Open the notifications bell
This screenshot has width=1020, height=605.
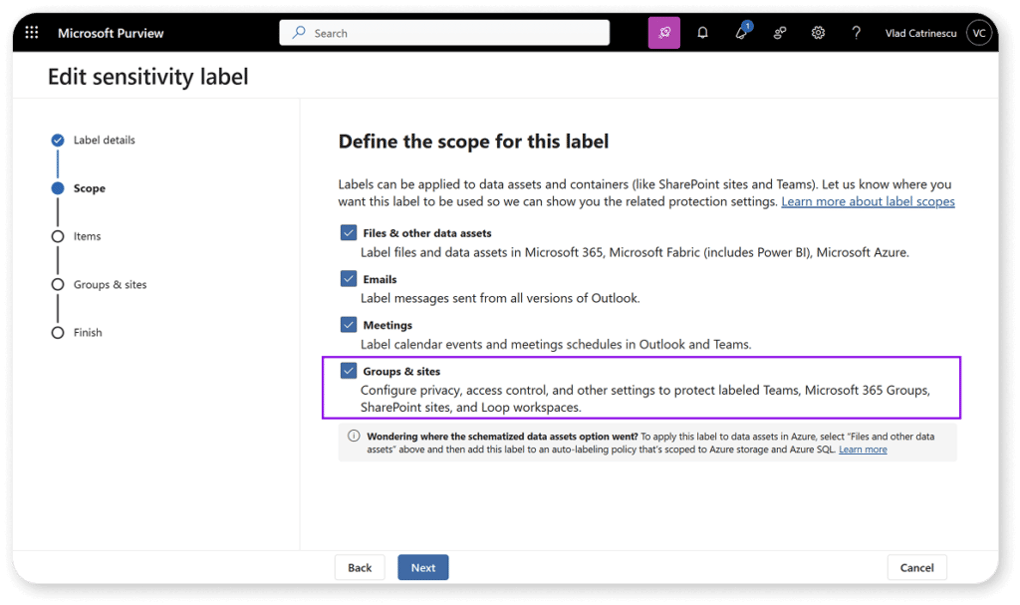703,33
